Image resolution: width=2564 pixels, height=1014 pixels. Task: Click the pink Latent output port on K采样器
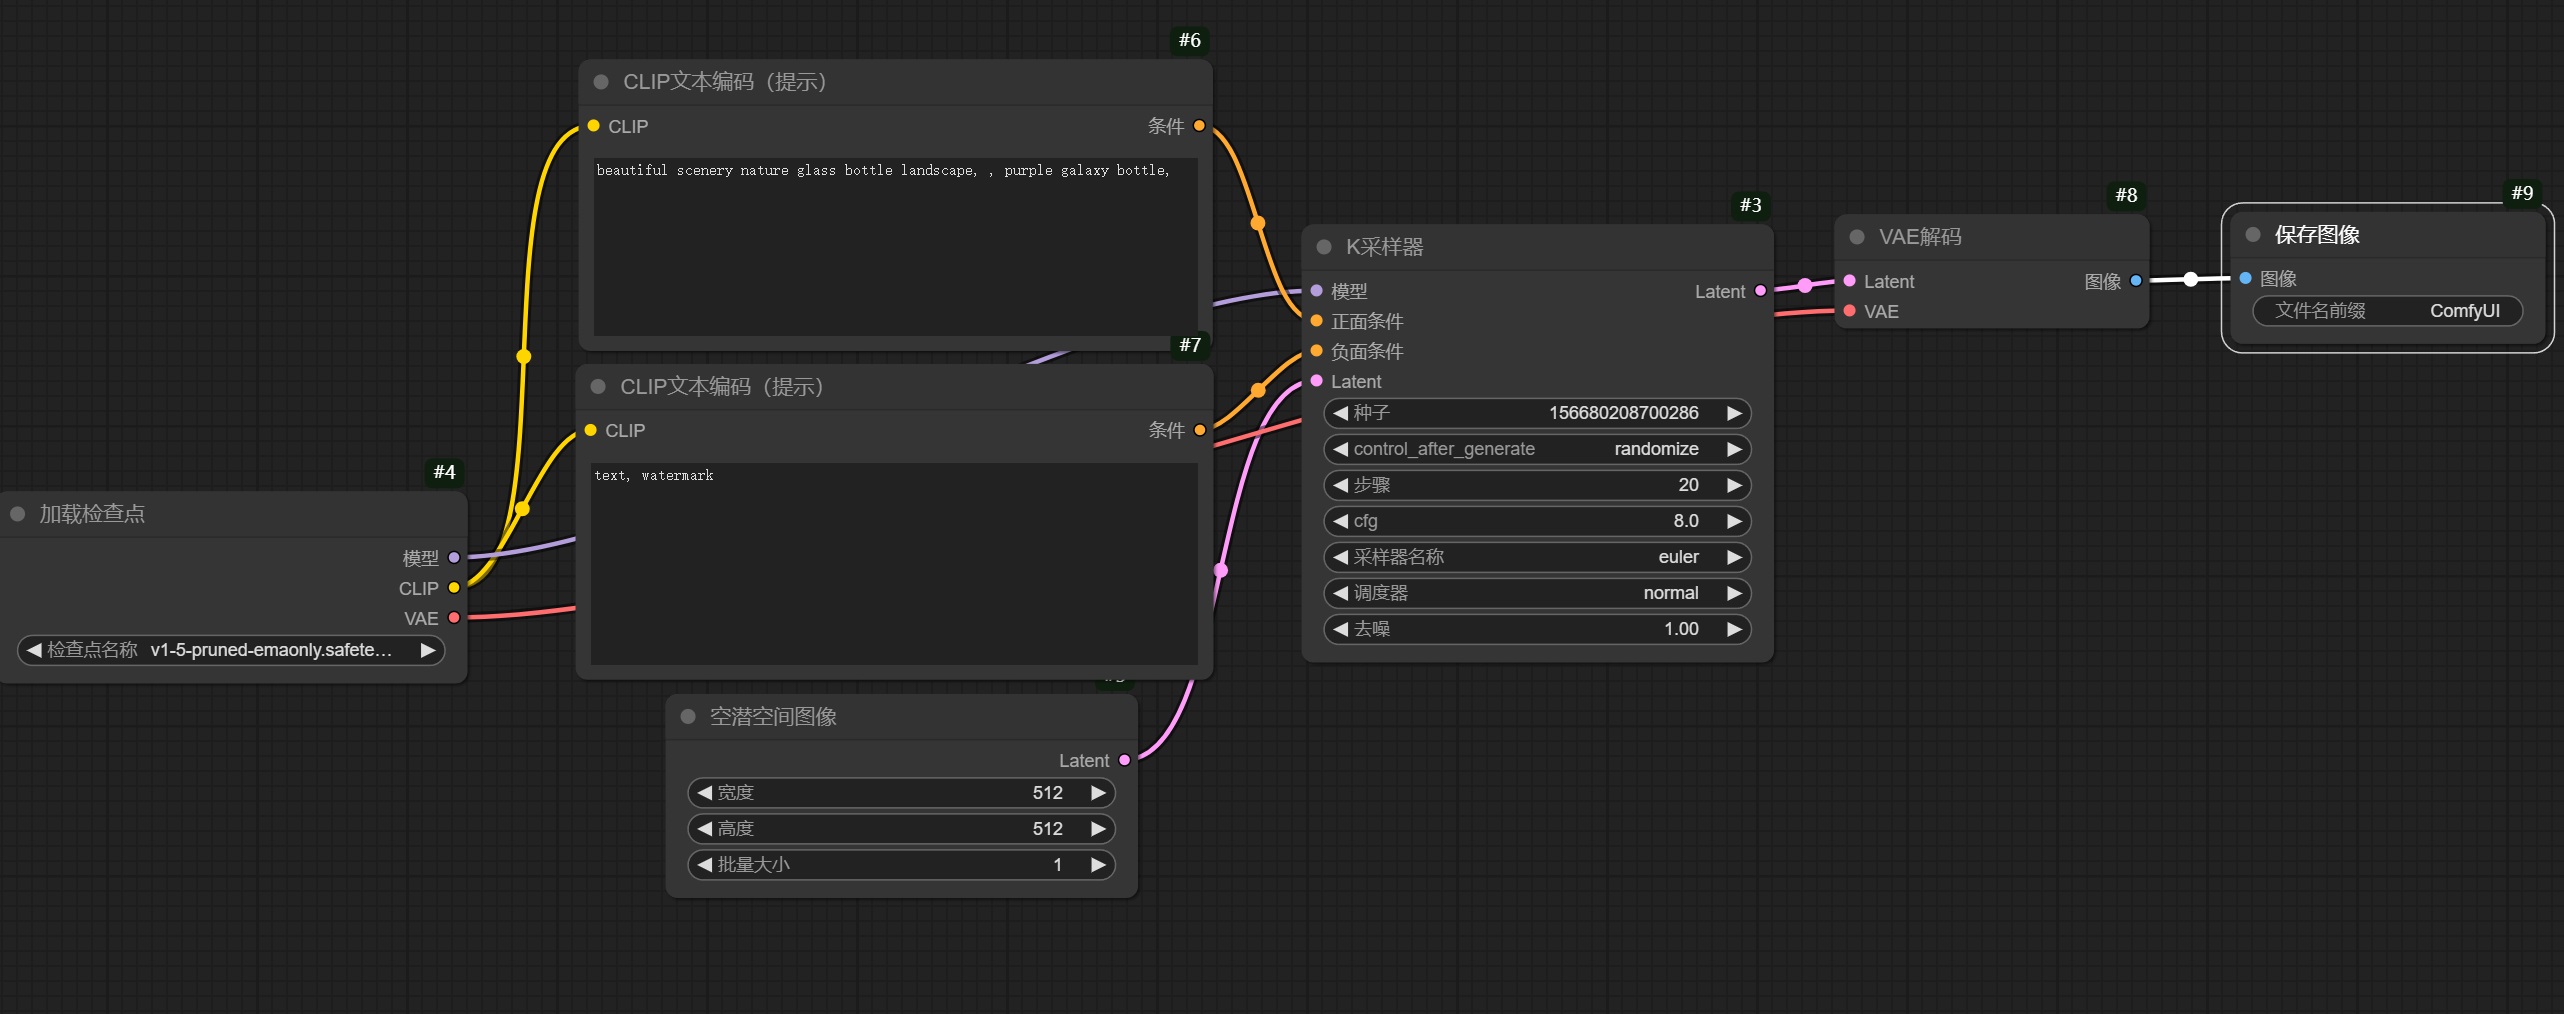tap(1760, 291)
